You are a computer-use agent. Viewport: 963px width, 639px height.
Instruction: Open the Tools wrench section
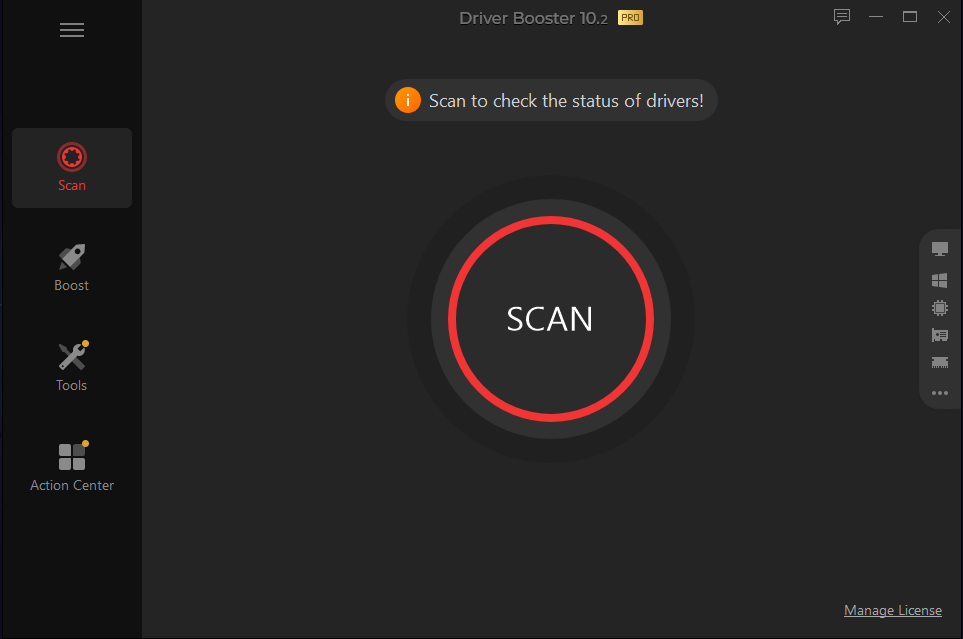[x=72, y=367]
